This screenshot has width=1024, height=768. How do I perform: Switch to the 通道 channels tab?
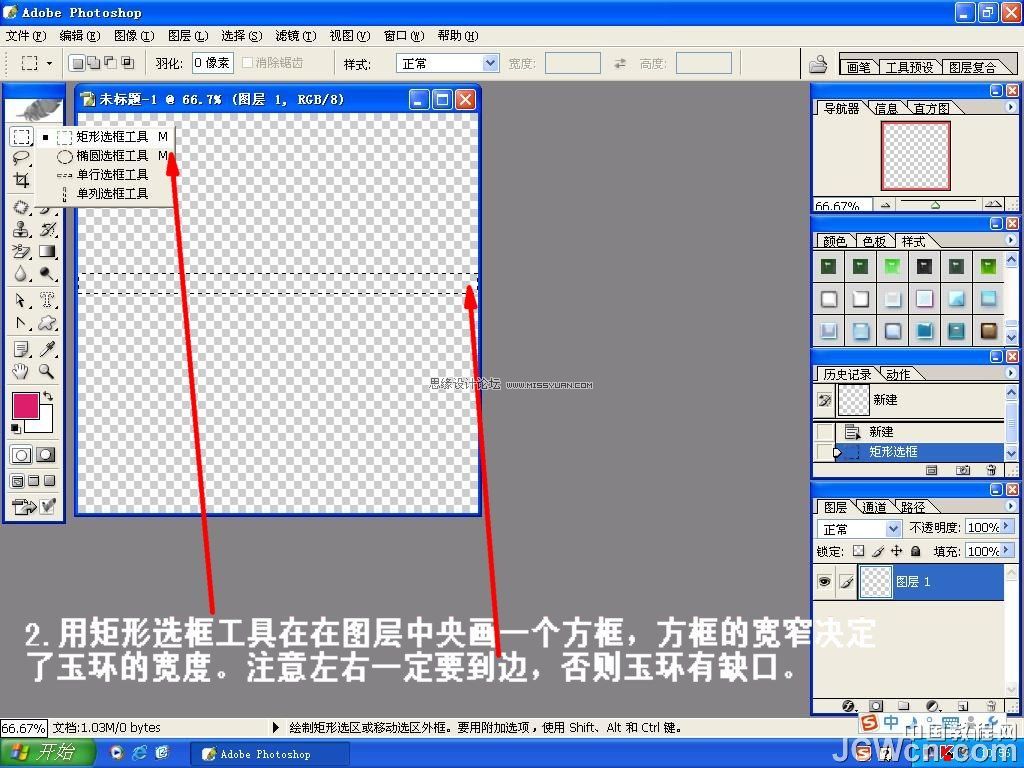[874, 507]
